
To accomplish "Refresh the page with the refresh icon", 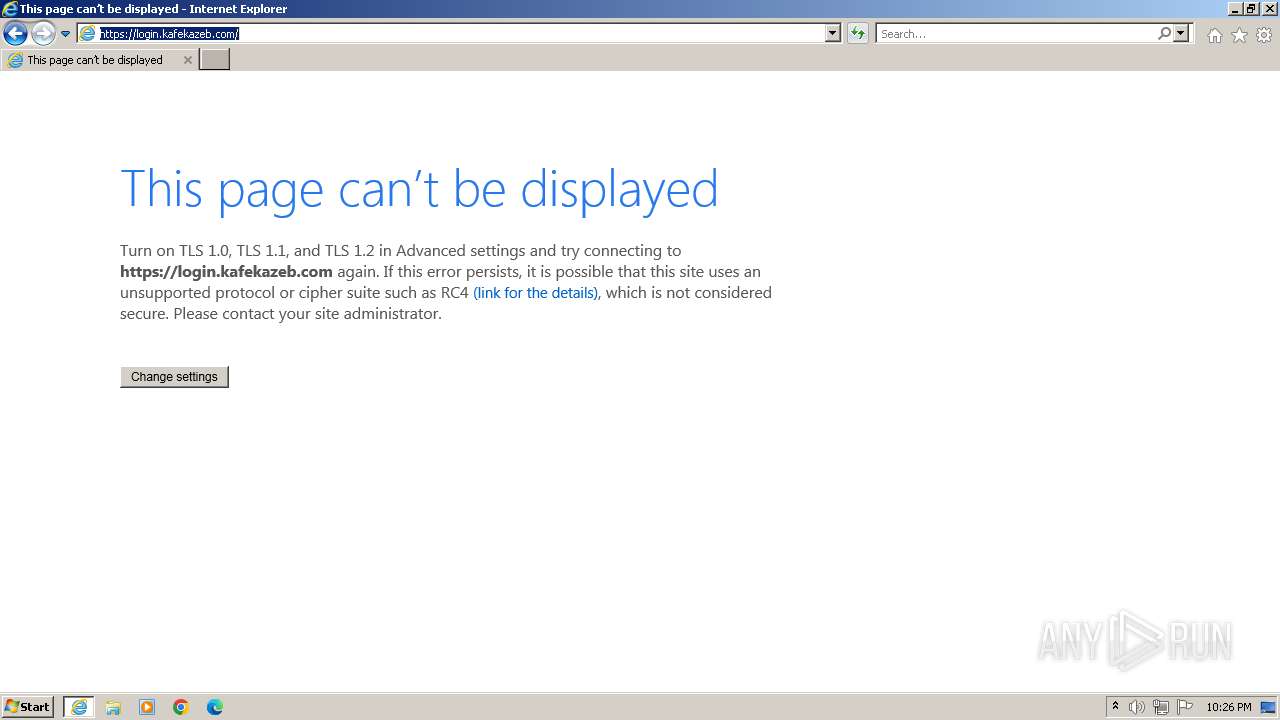I will [x=858, y=34].
